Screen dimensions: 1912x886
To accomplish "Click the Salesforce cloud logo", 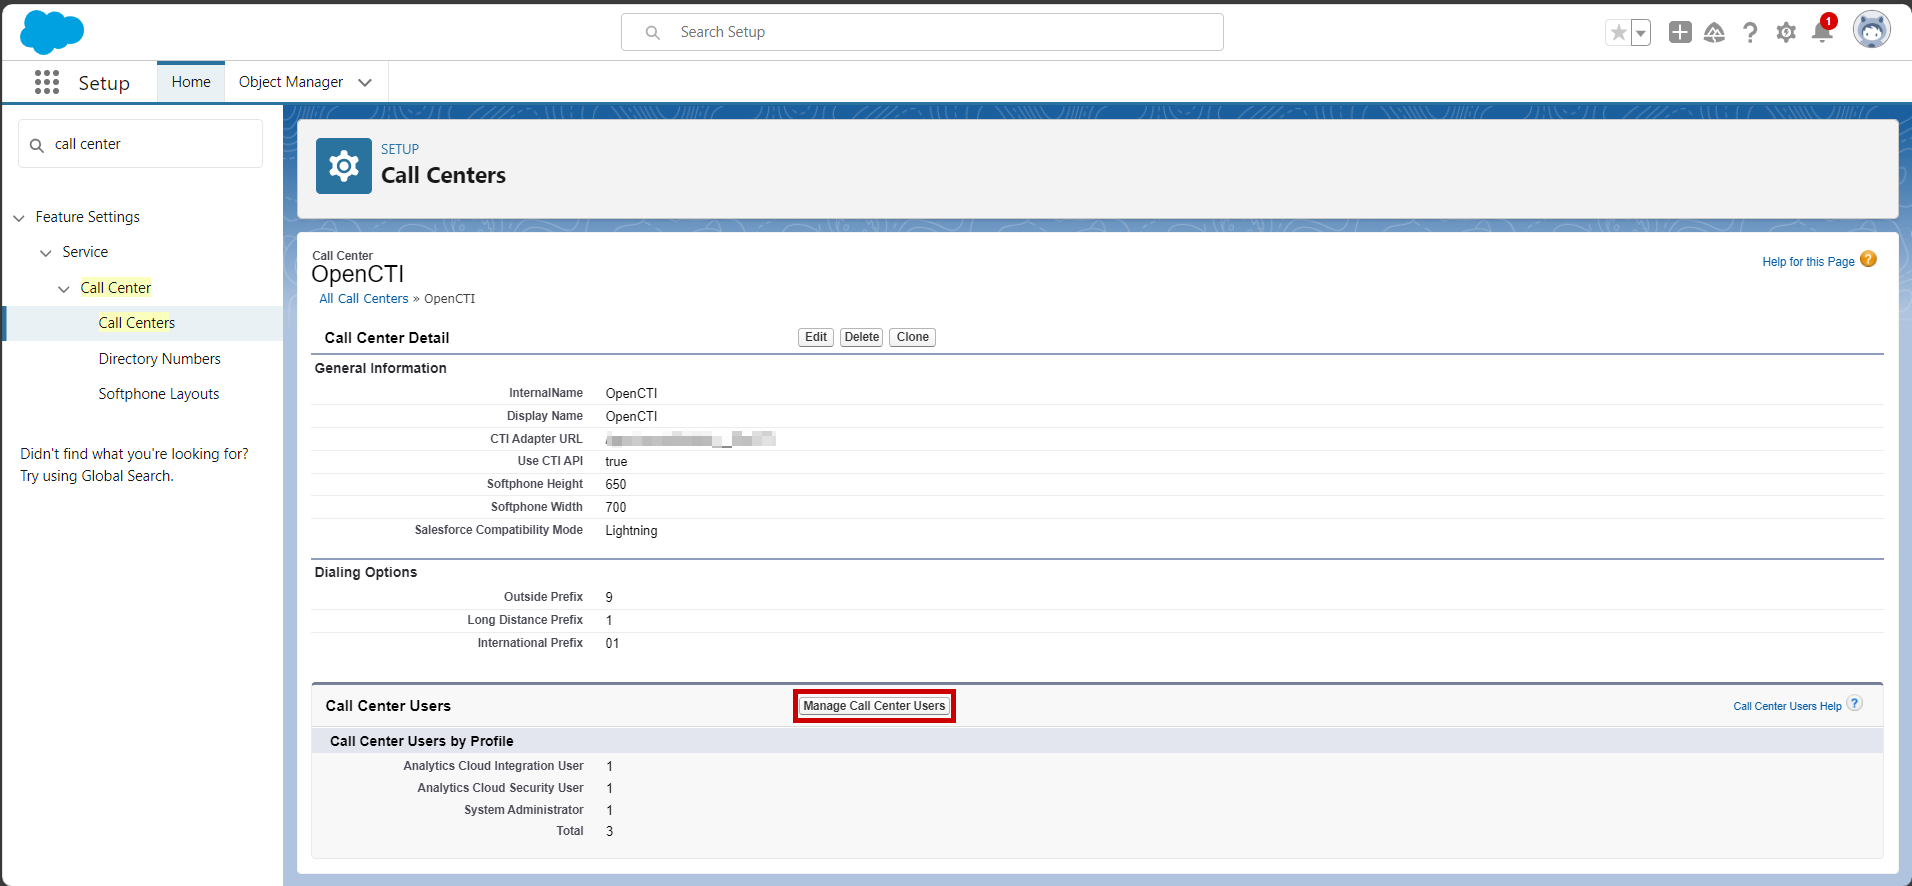I will pyautogui.click(x=52, y=32).
